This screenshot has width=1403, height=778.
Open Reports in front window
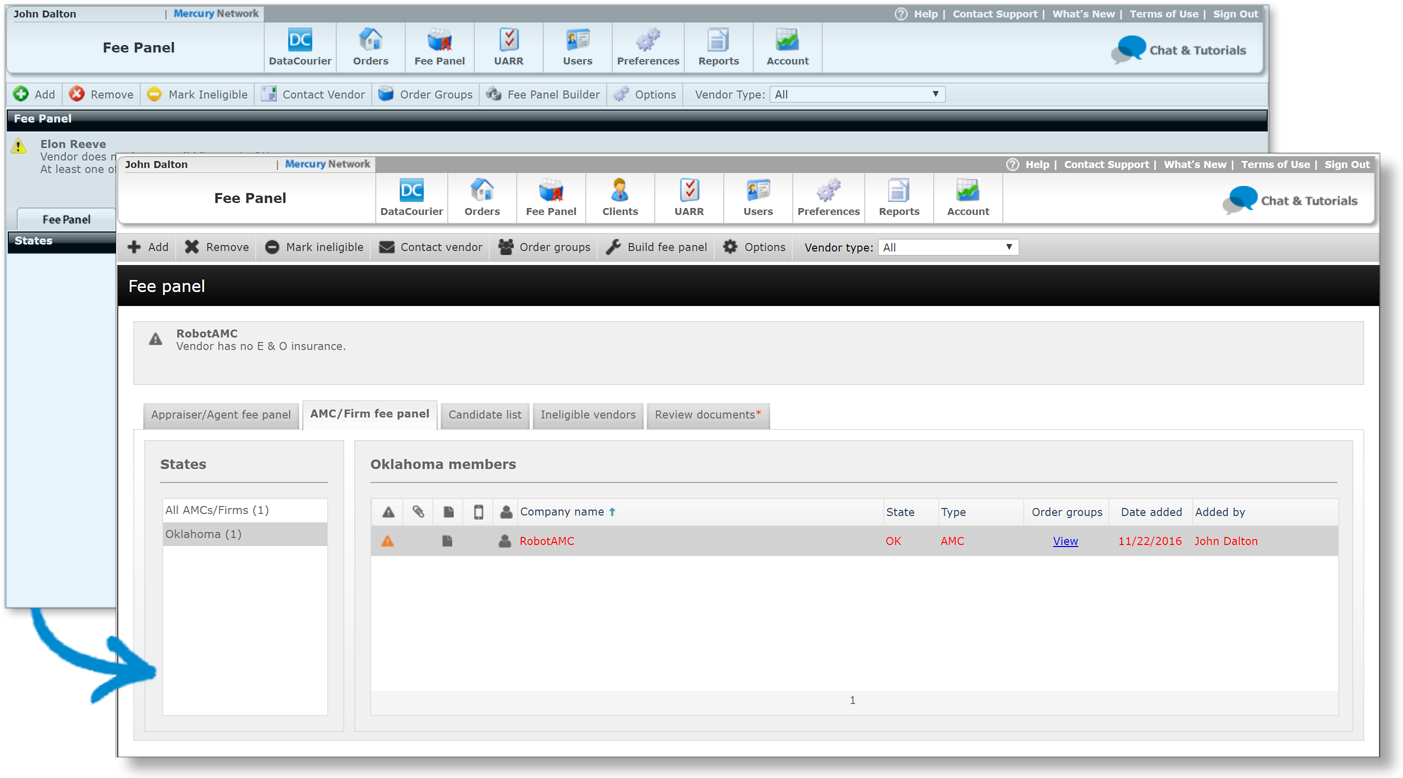[899, 197]
